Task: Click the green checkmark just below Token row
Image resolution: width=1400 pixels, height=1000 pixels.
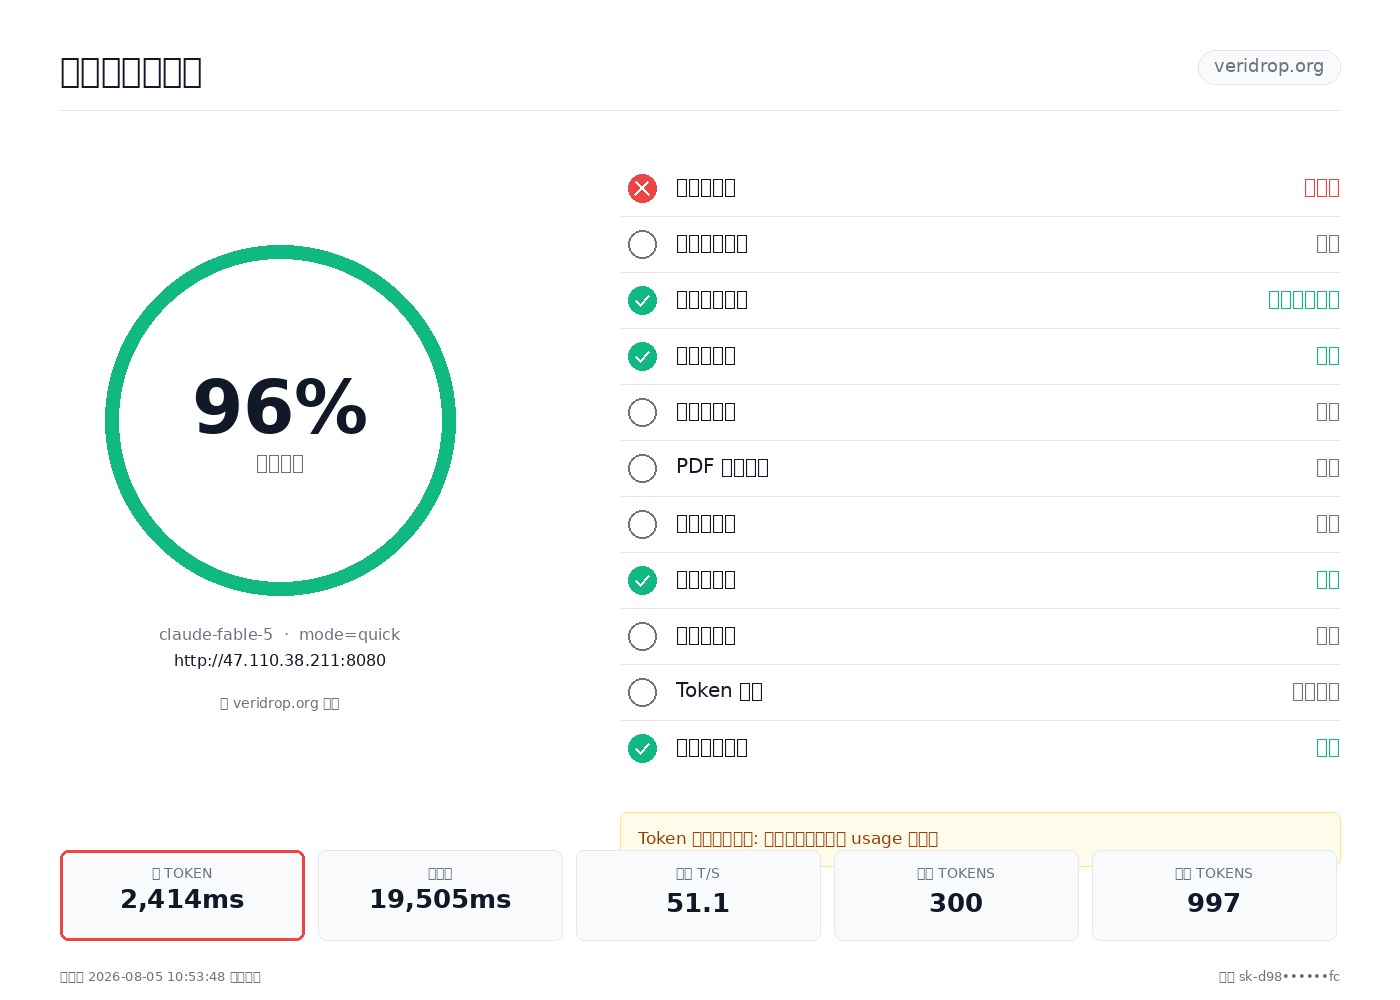Action: (642, 748)
